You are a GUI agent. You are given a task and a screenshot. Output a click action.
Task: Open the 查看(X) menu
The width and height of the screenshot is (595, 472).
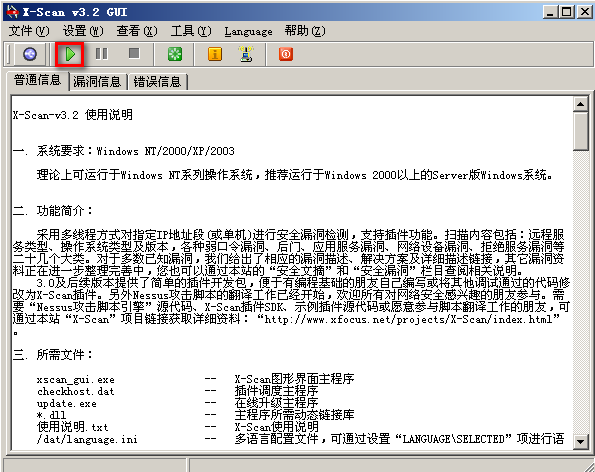point(137,31)
